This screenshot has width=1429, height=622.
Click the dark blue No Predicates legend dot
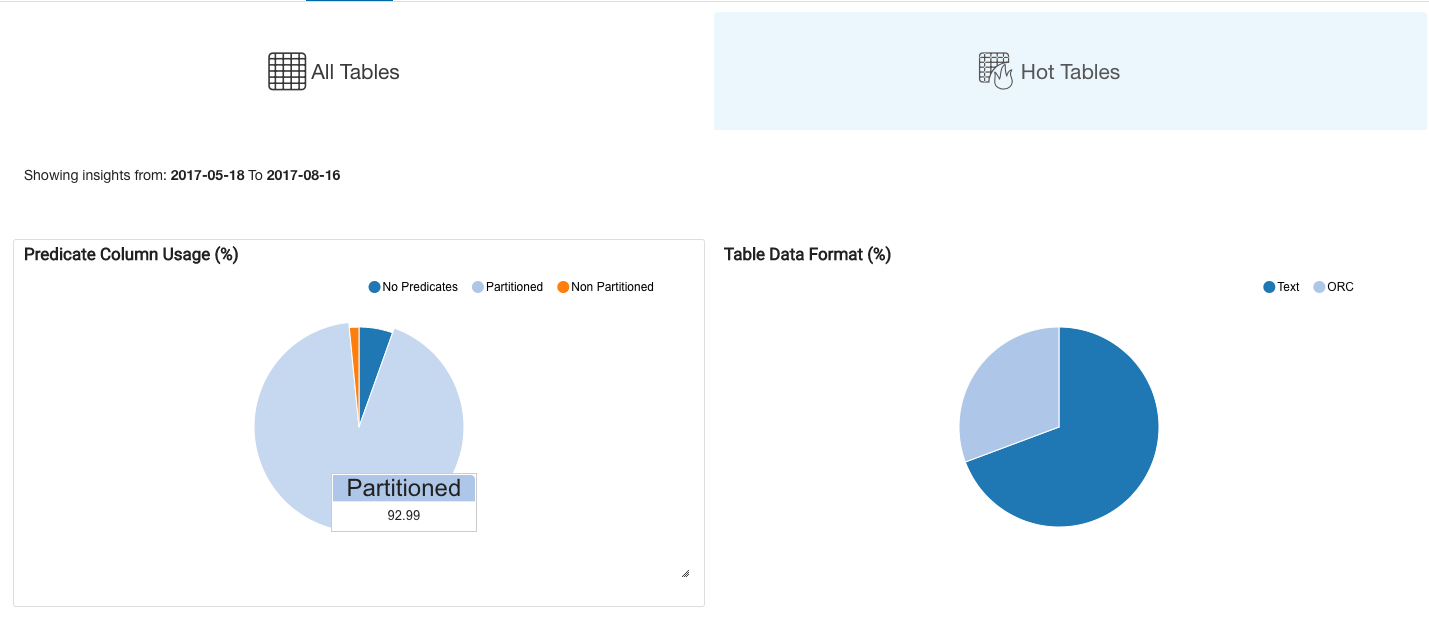point(375,287)
